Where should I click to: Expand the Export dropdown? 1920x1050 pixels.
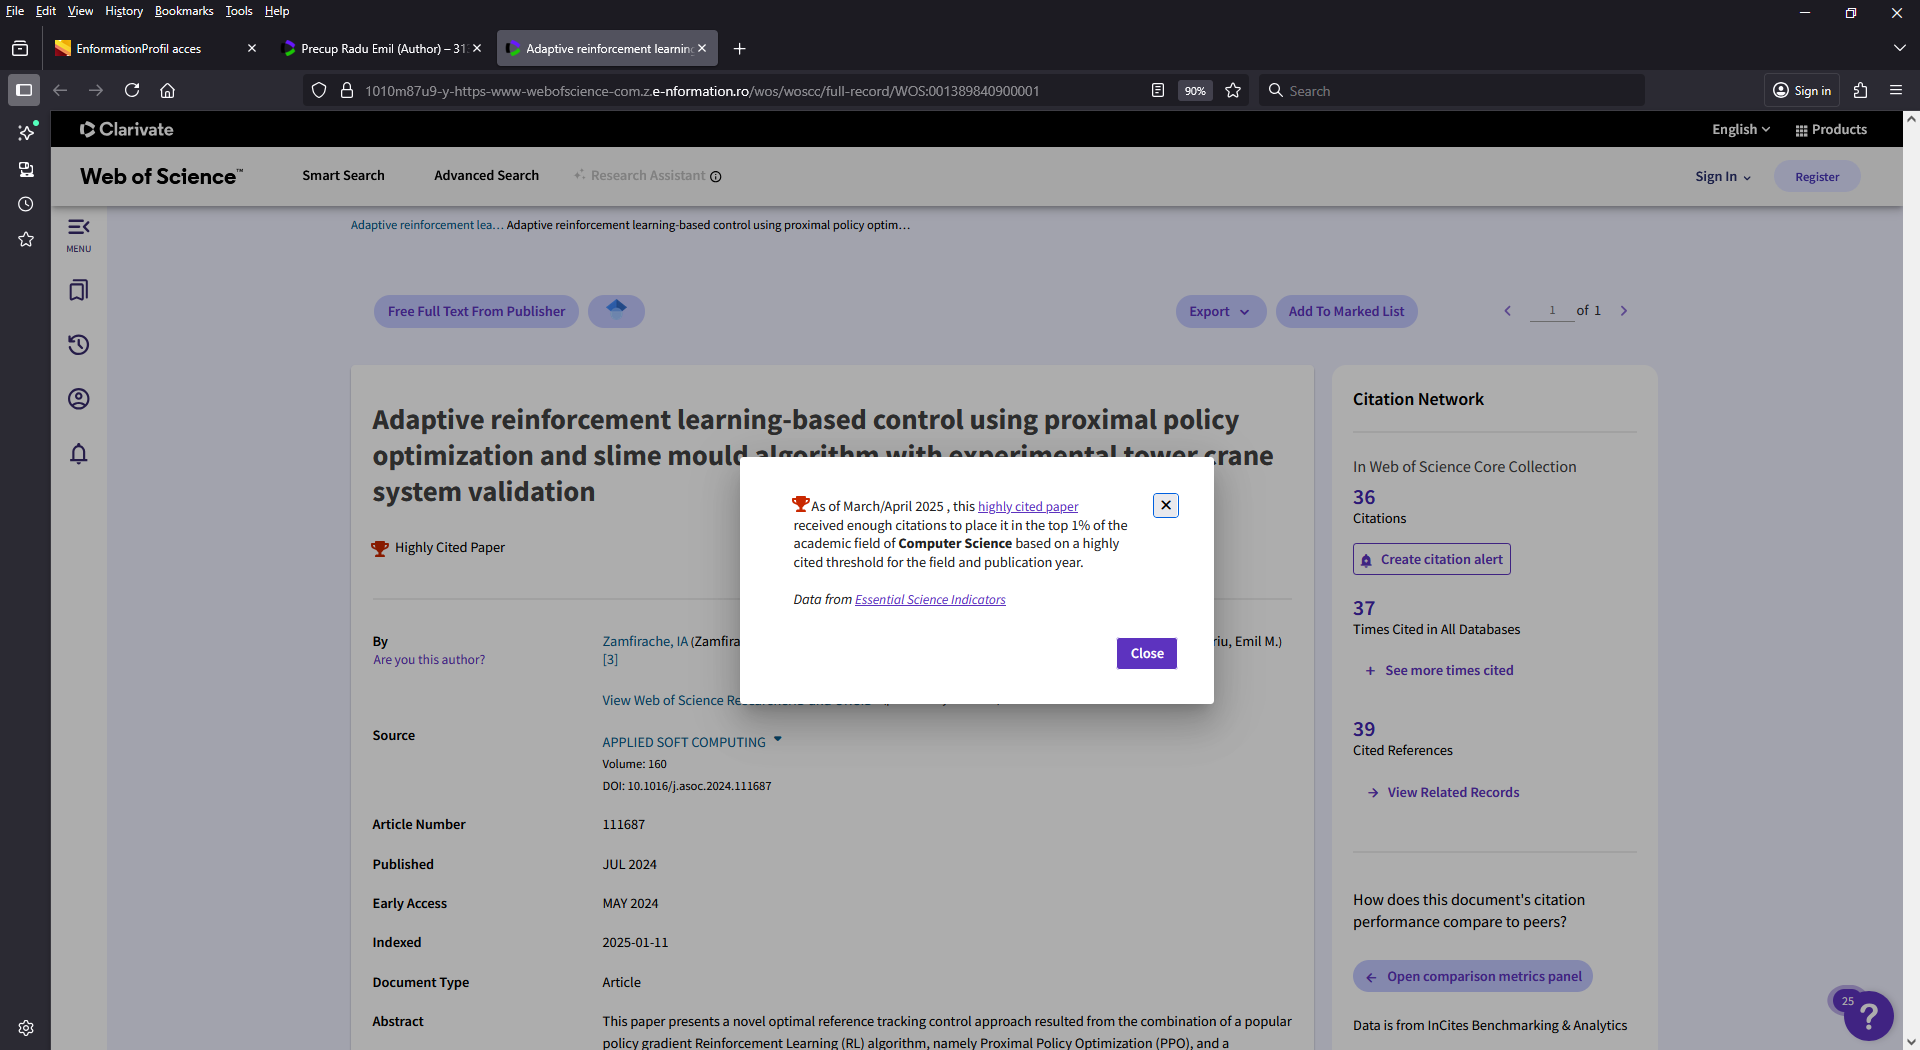coord(1219,312)
